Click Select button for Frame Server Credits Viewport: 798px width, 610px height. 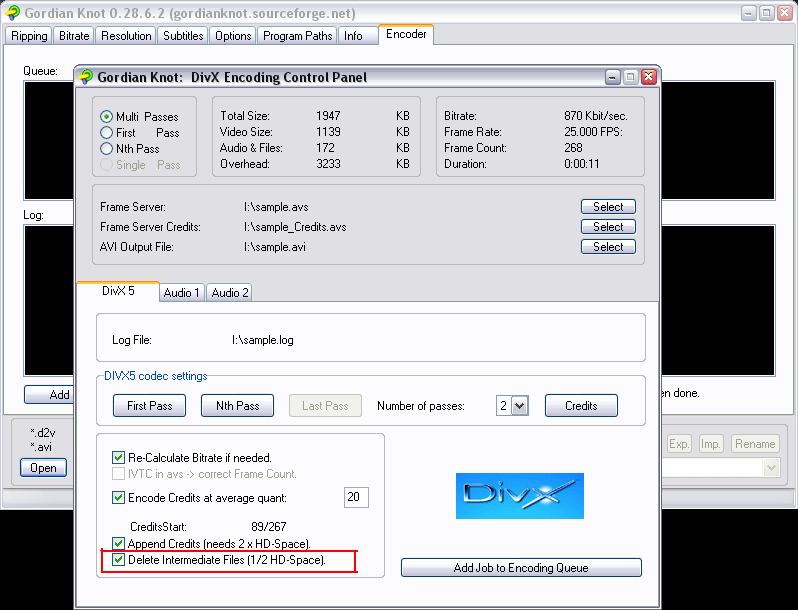point(608,226)
